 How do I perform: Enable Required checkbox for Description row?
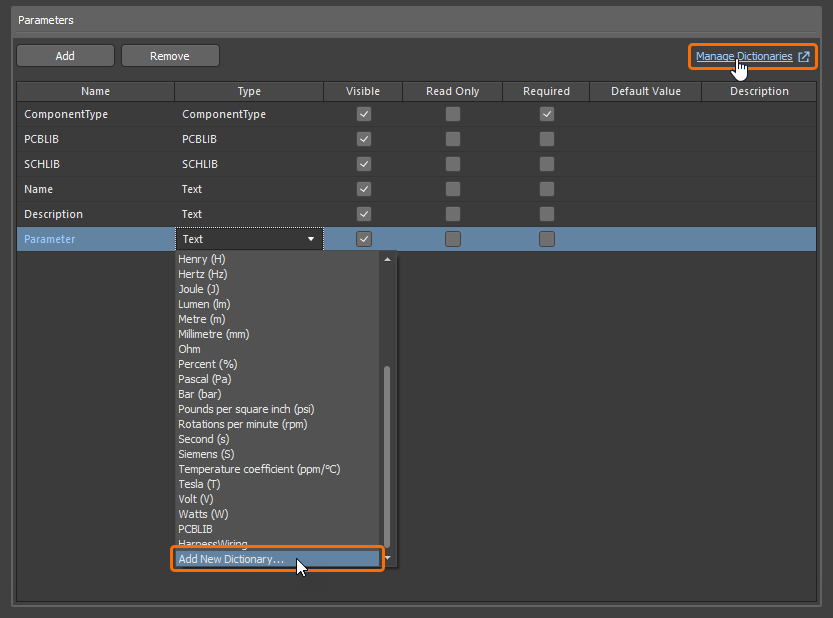tap(547, 214)
